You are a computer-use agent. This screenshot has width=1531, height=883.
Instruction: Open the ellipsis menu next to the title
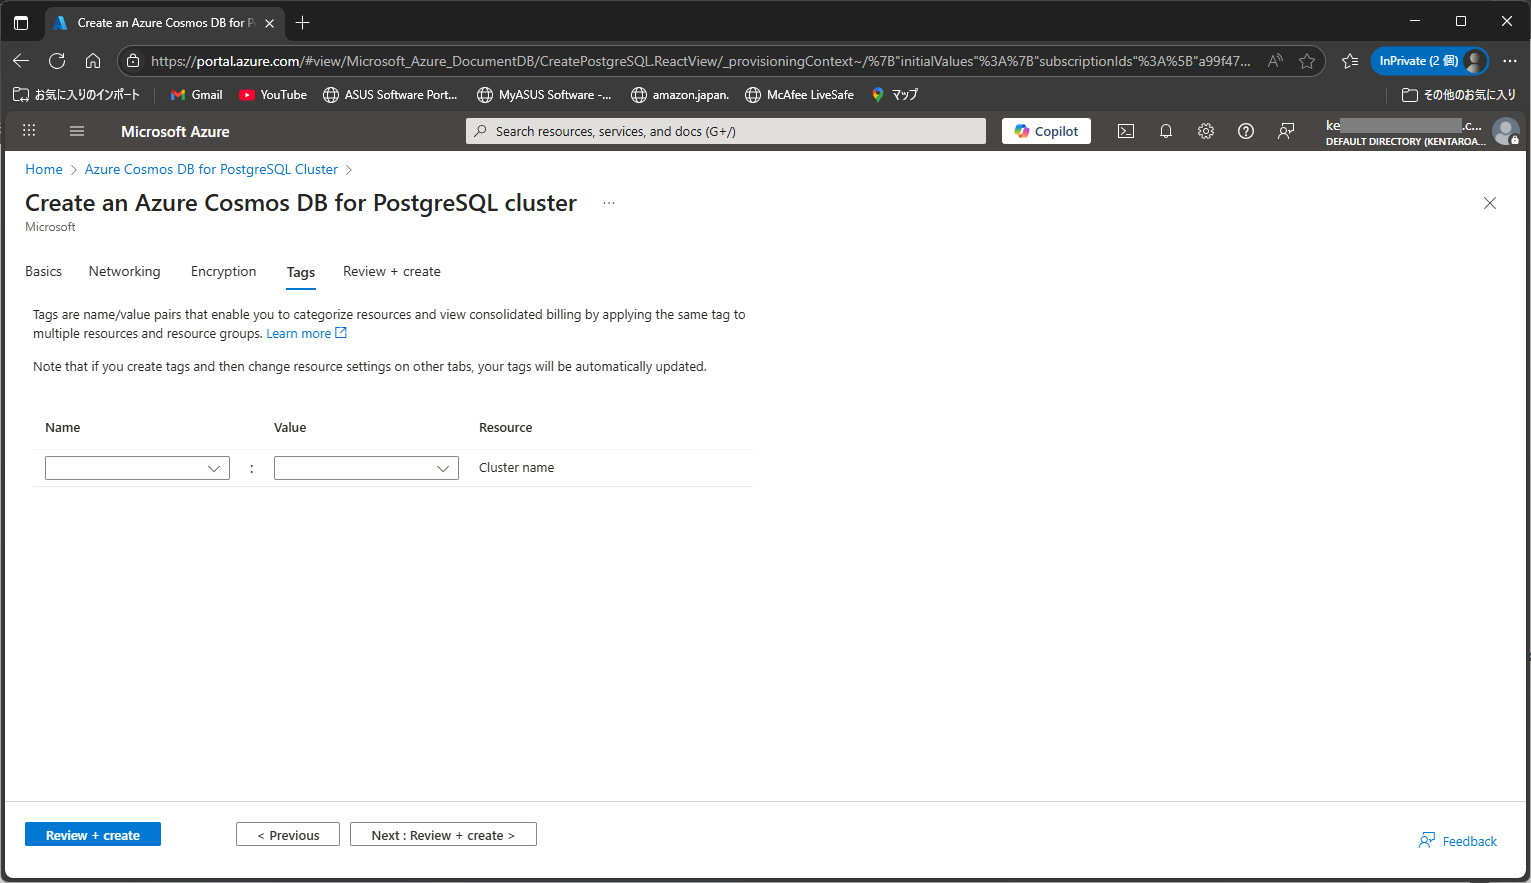608,202
